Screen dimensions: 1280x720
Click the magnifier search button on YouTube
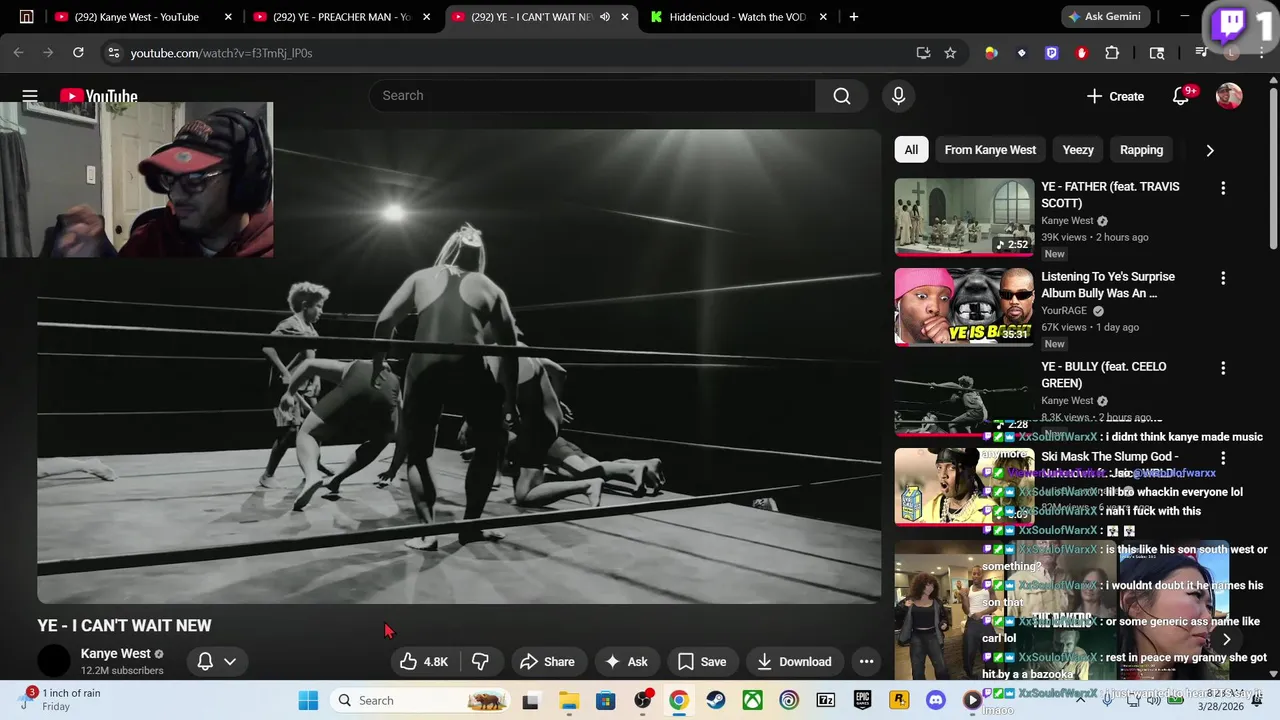point(842,96)
